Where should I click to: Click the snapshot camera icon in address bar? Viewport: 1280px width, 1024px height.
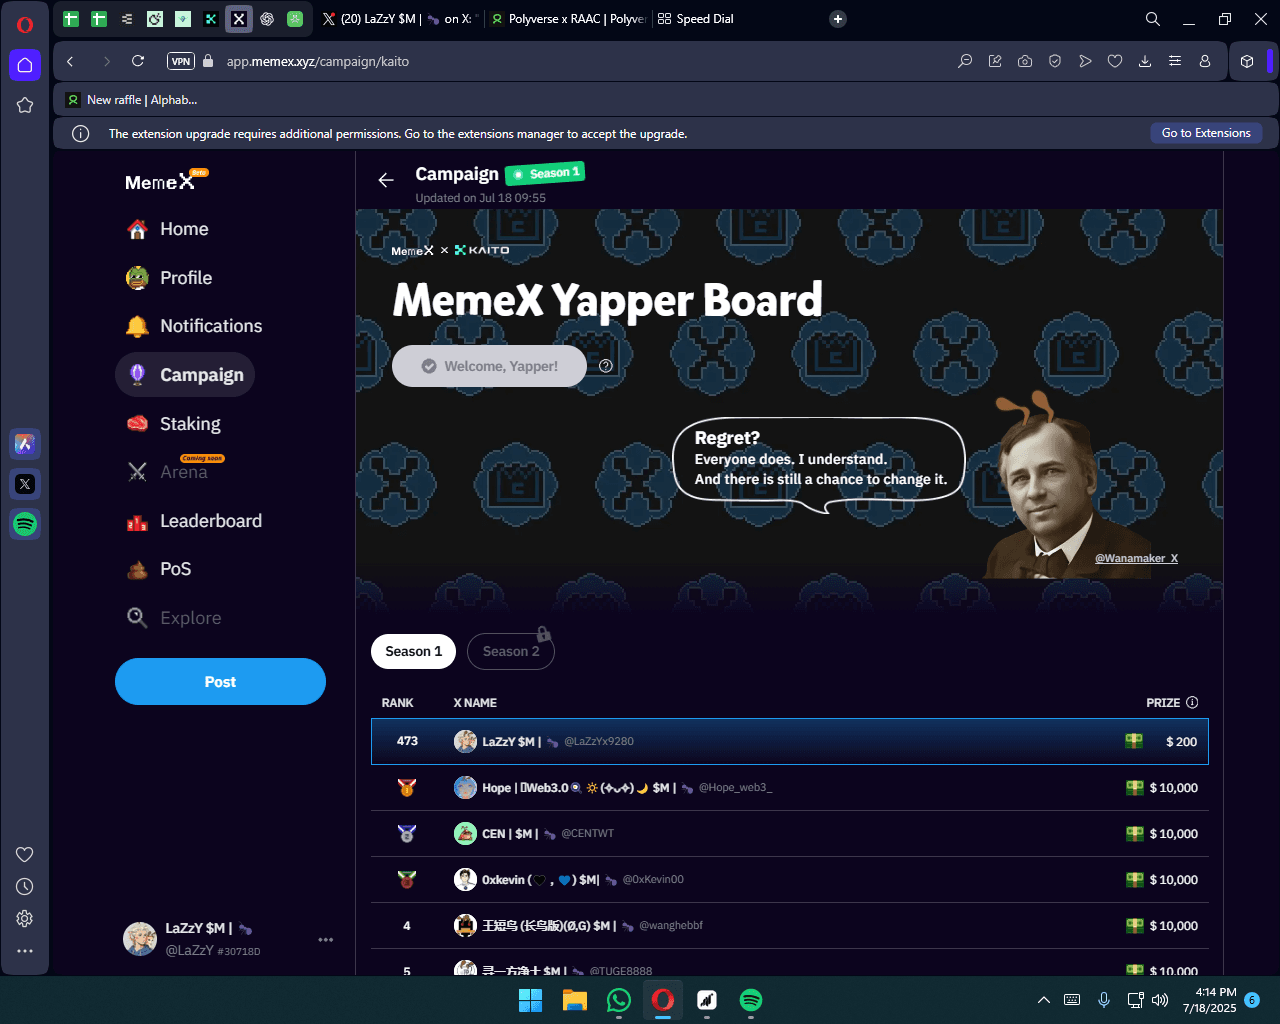click(1025, 61)
